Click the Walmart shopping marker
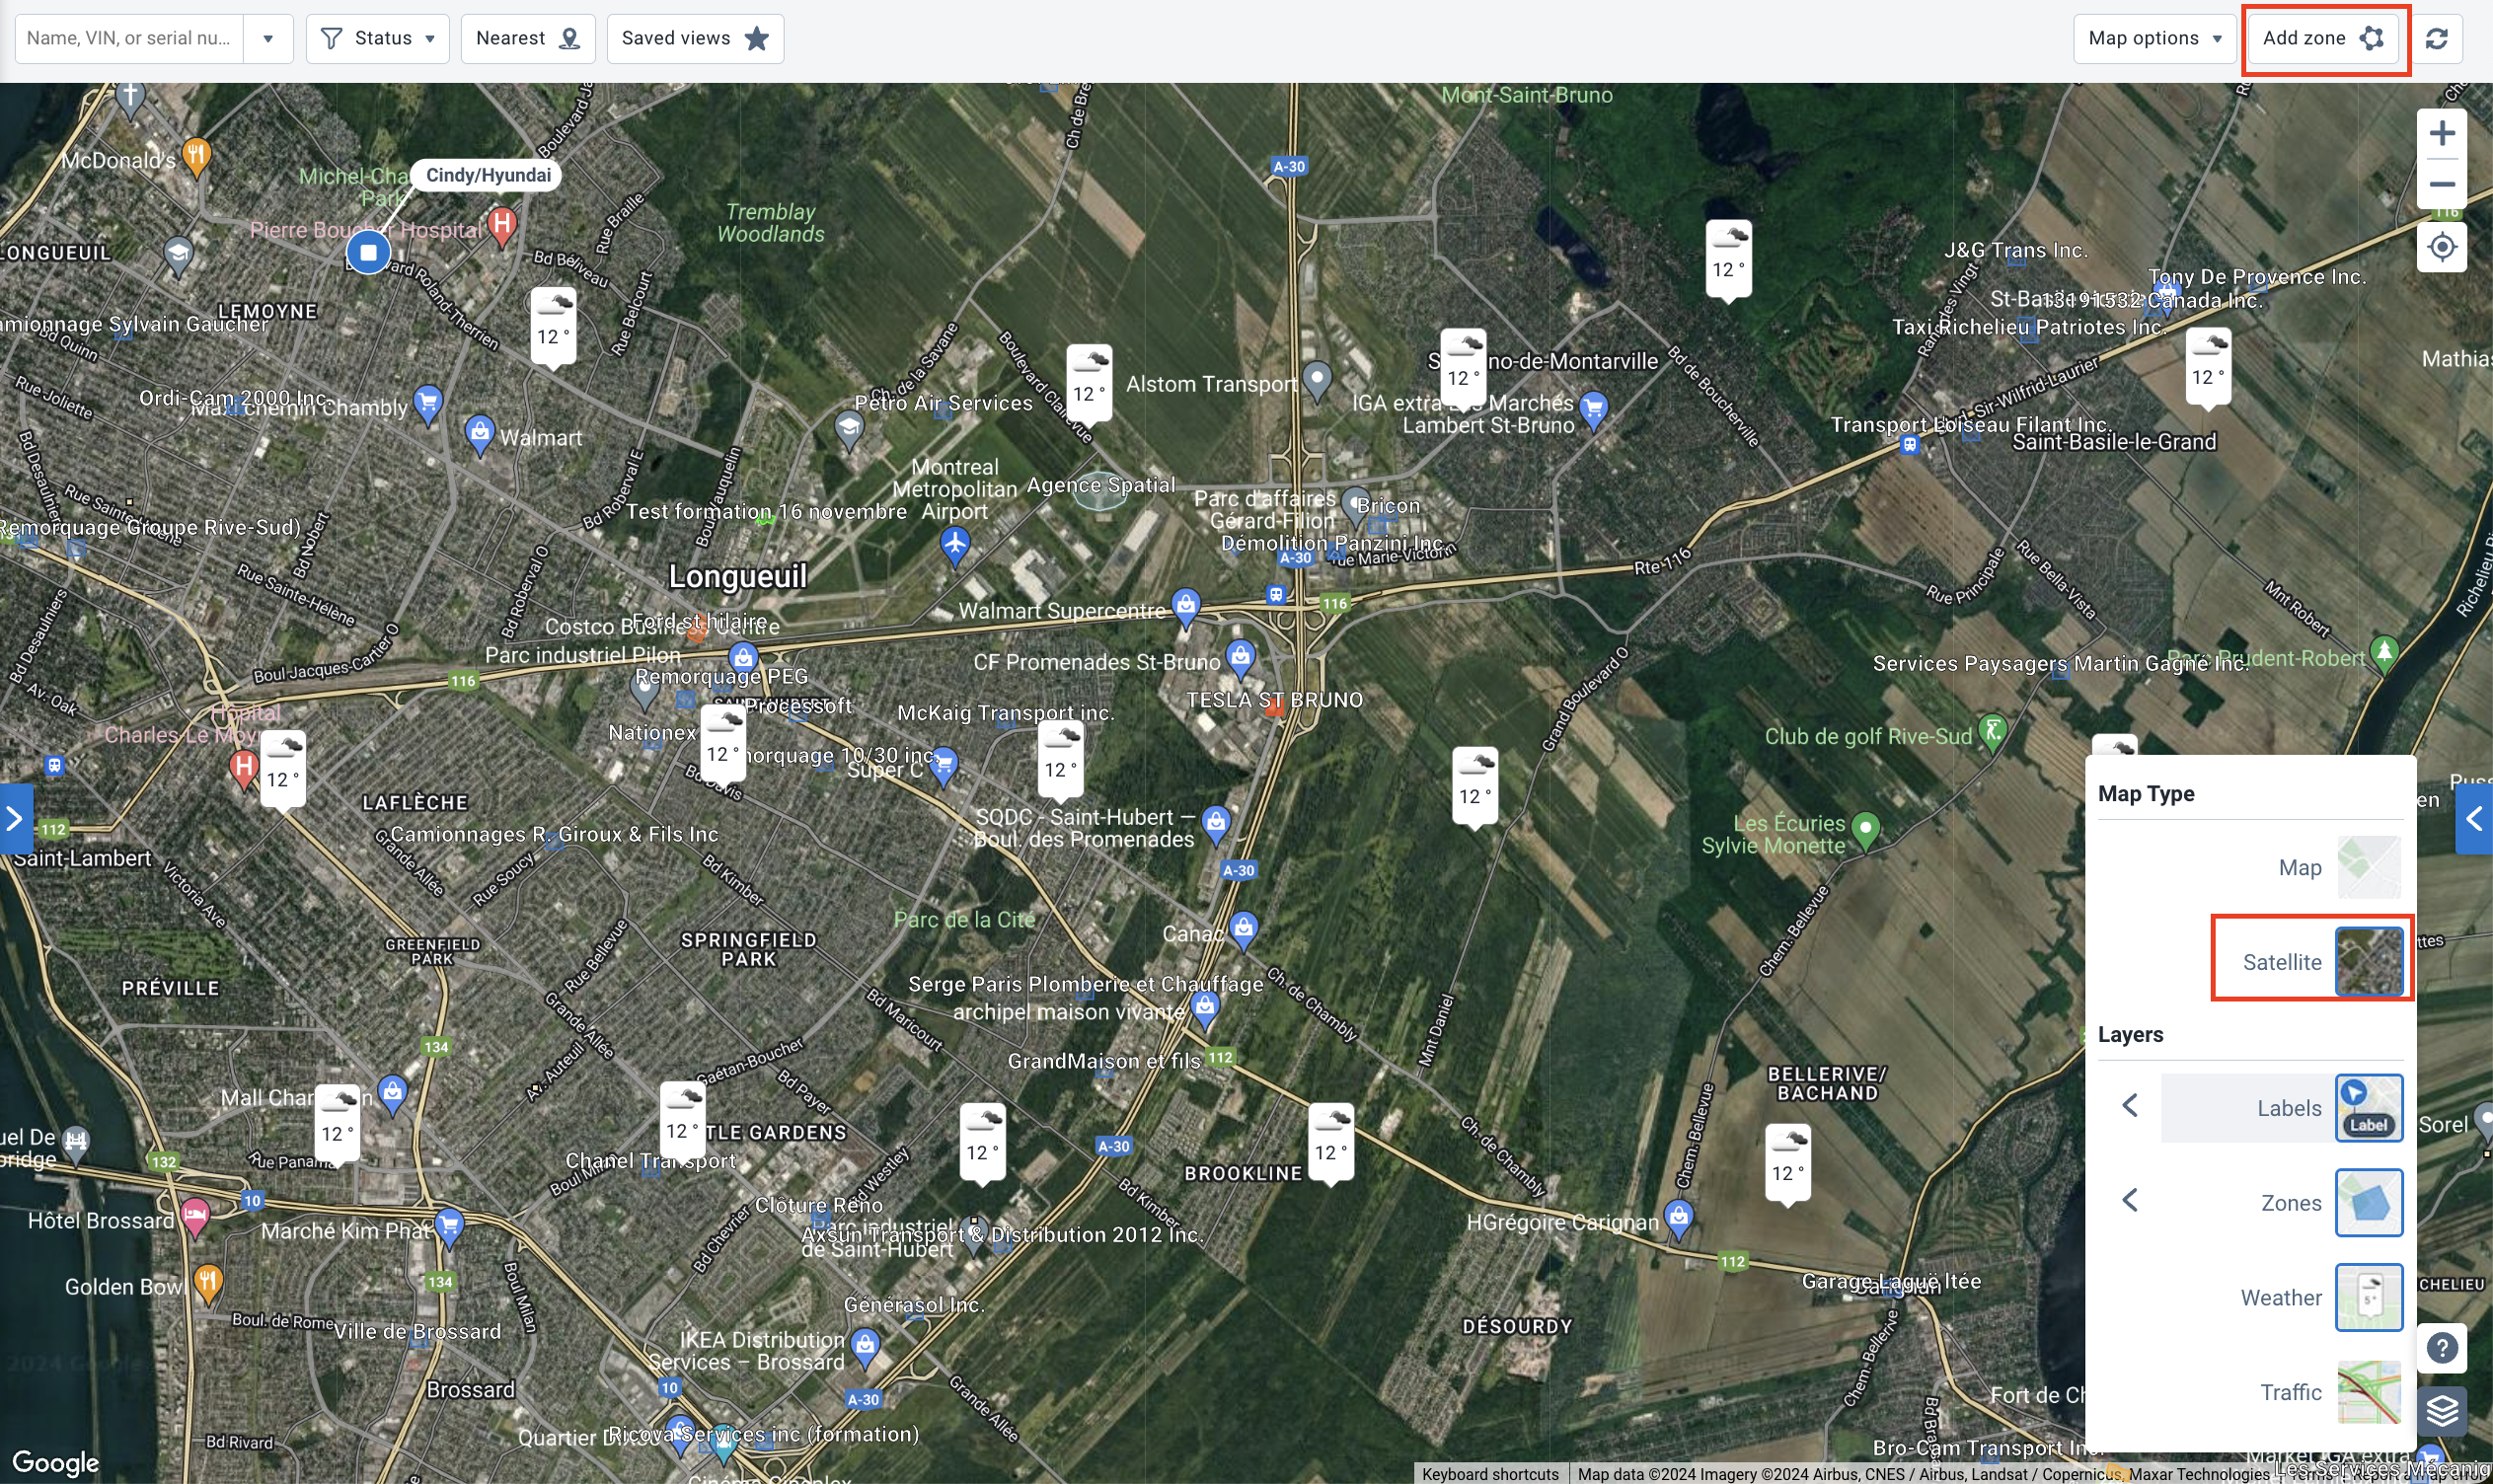The width and height of the screenshot is (2493, 1484). 480,434
